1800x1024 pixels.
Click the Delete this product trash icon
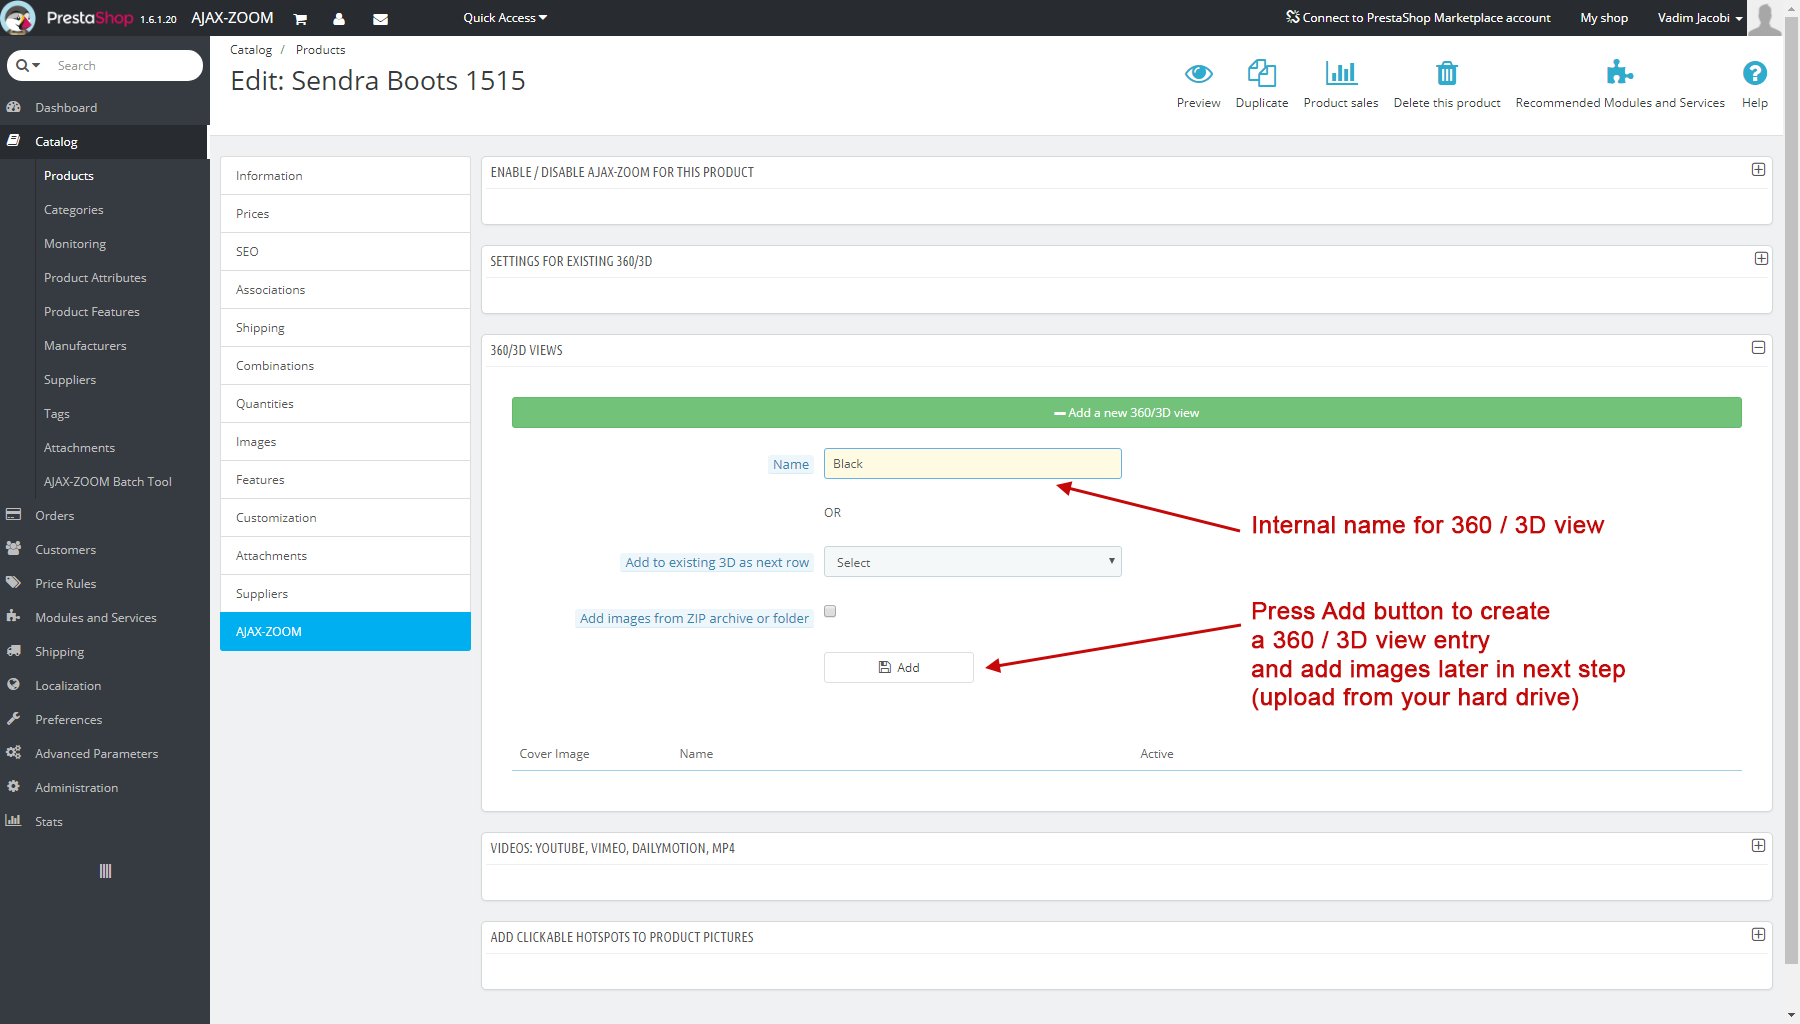coord(1447,73)
